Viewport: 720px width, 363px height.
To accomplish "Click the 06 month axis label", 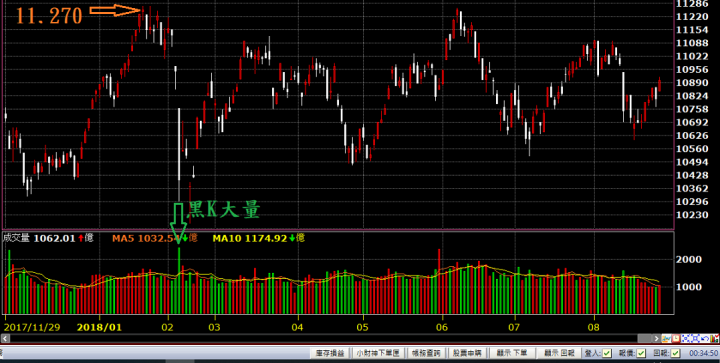I will pos(442,327).
